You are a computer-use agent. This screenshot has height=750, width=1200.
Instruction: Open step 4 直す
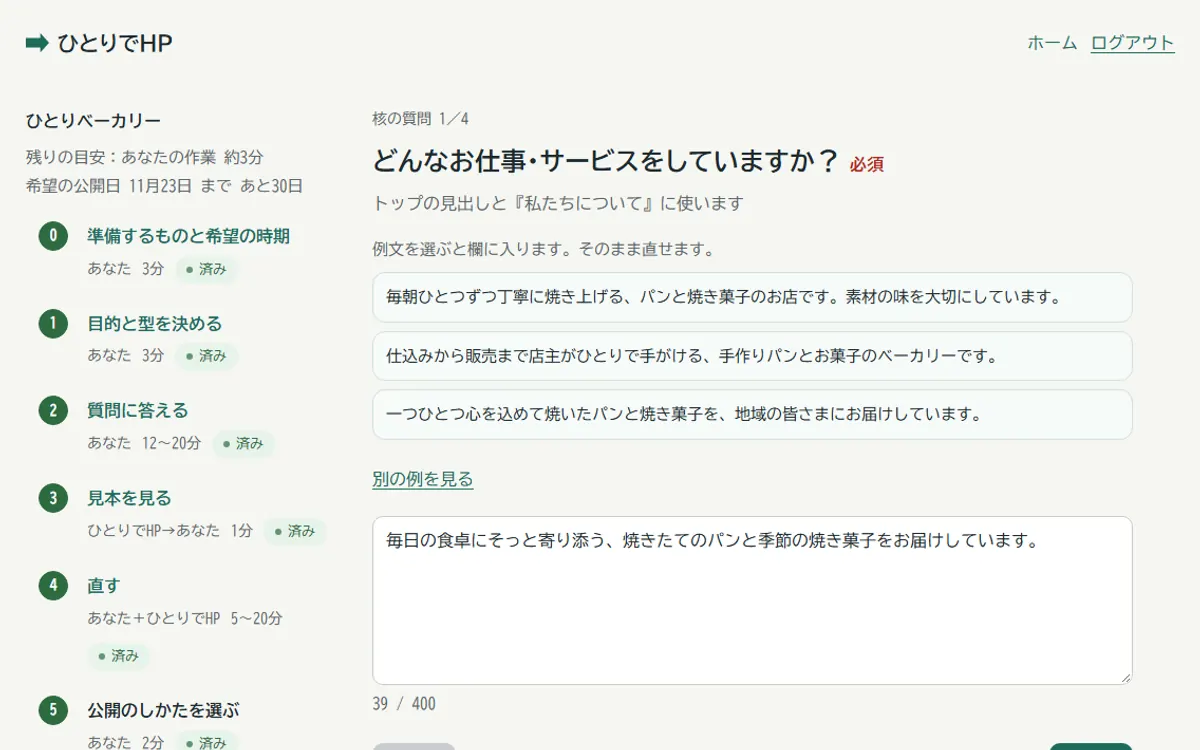103,585
